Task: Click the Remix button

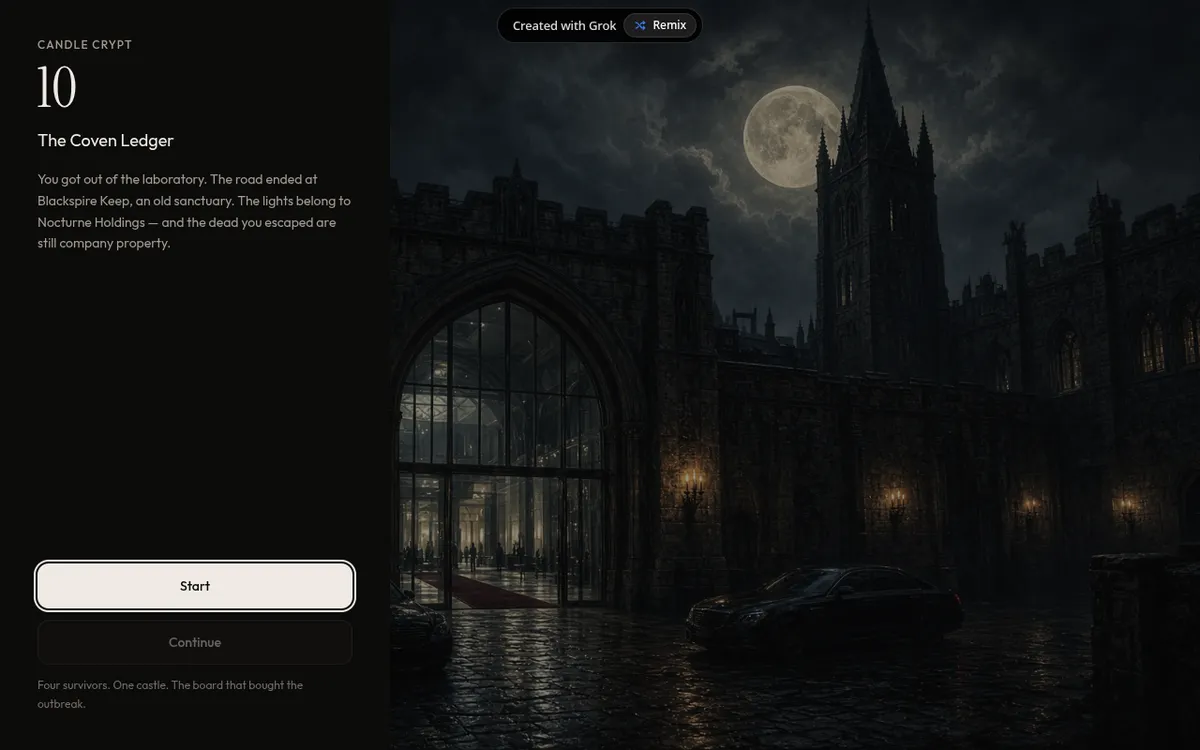Action: pos(660,25)
